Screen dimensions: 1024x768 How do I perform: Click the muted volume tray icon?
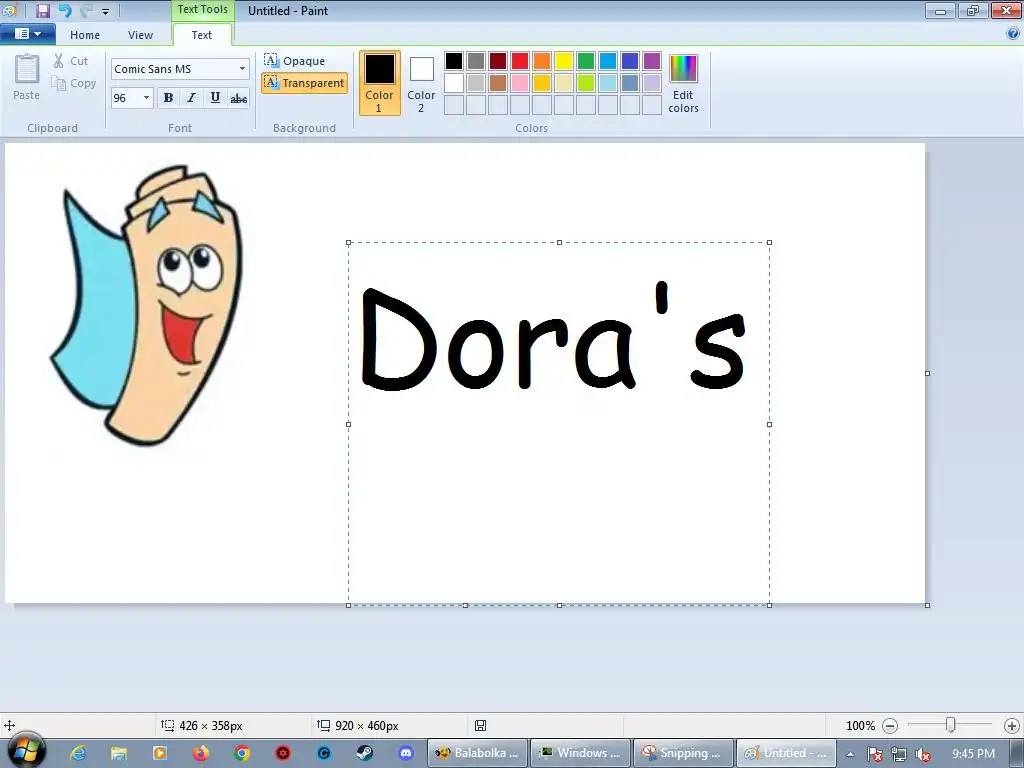(x=923, y=754)
